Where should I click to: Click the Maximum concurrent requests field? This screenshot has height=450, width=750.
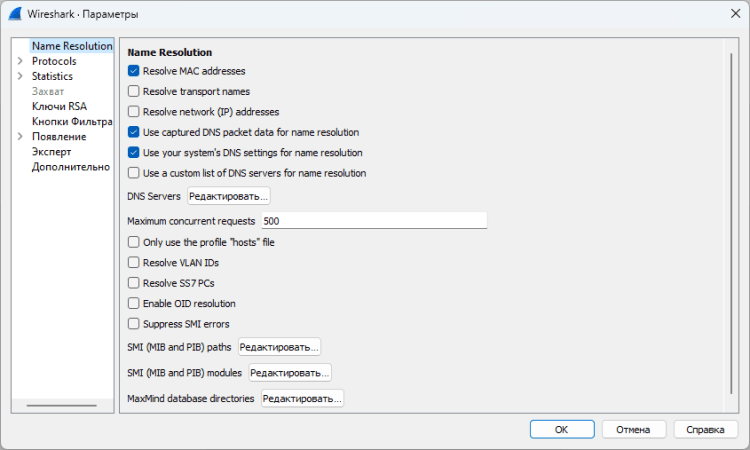[373, 220]
